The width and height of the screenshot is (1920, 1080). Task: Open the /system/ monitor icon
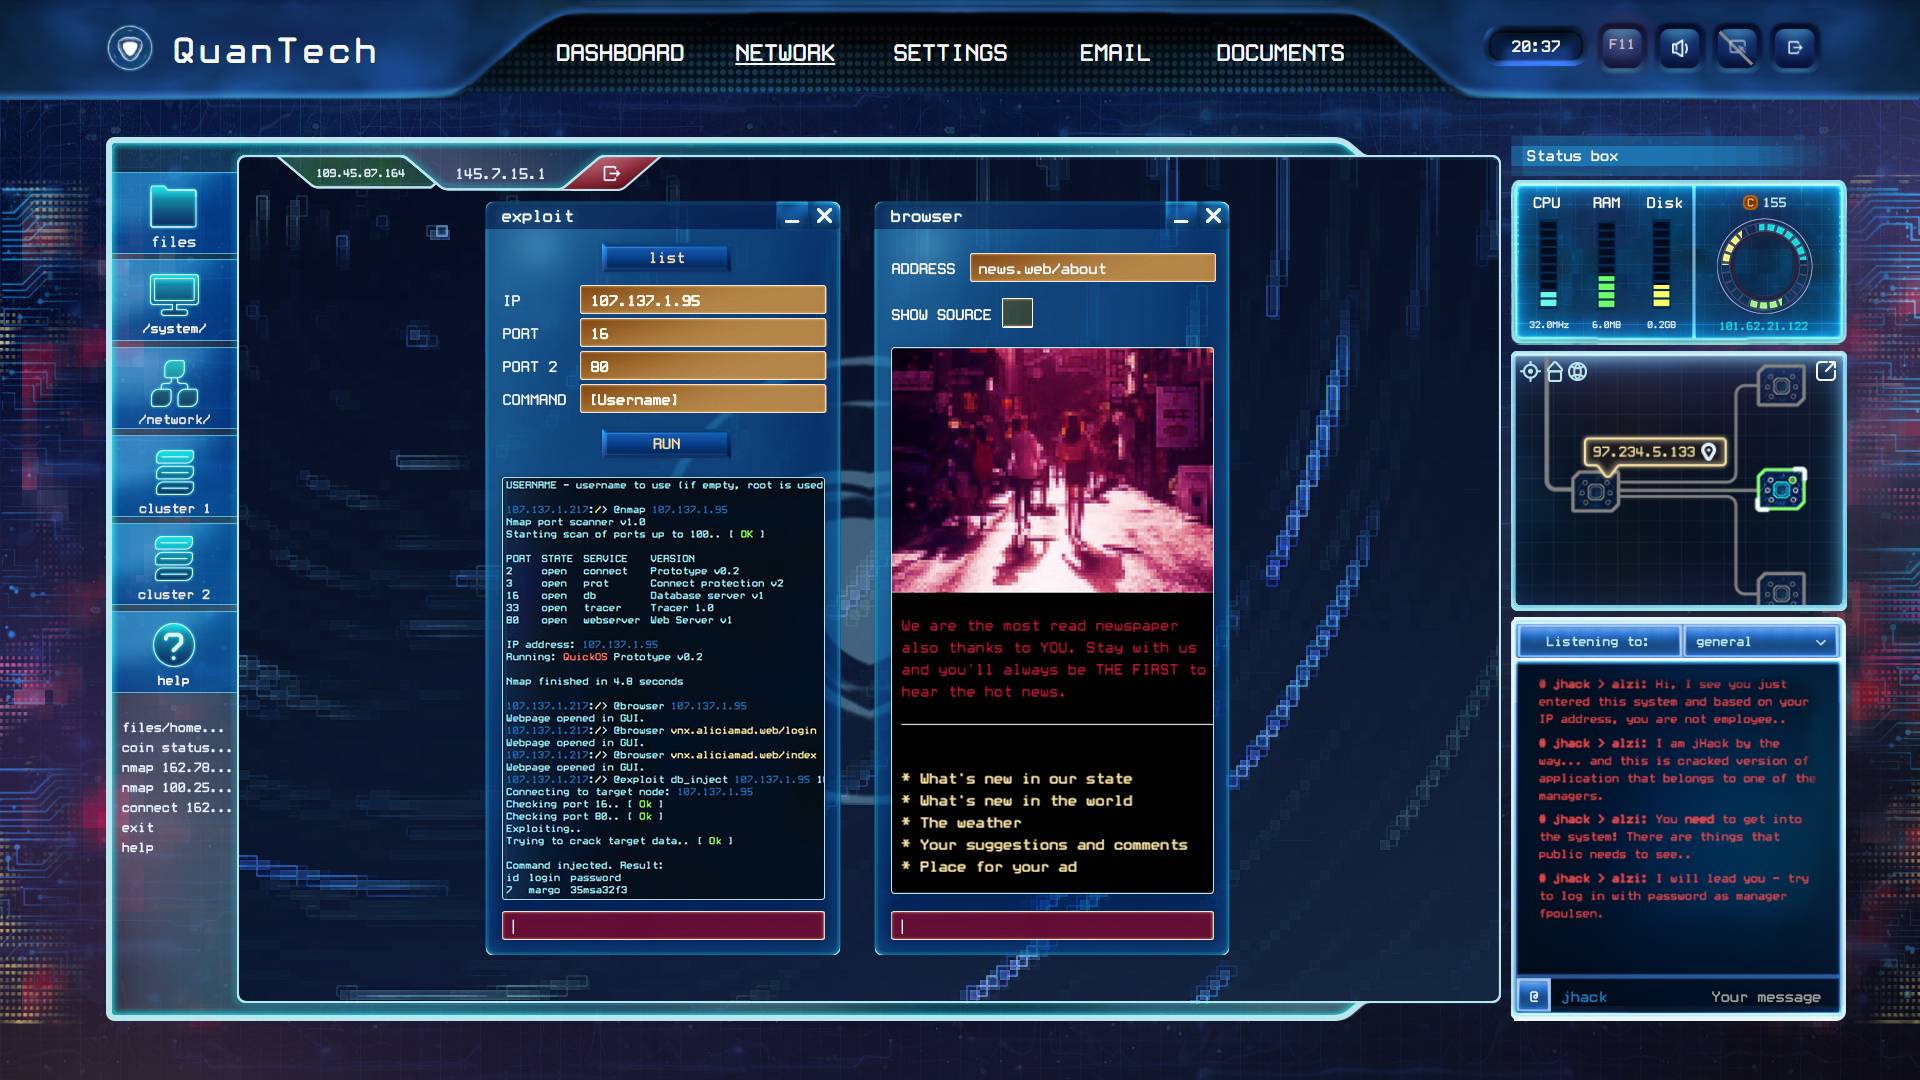[x=174, y=296]
